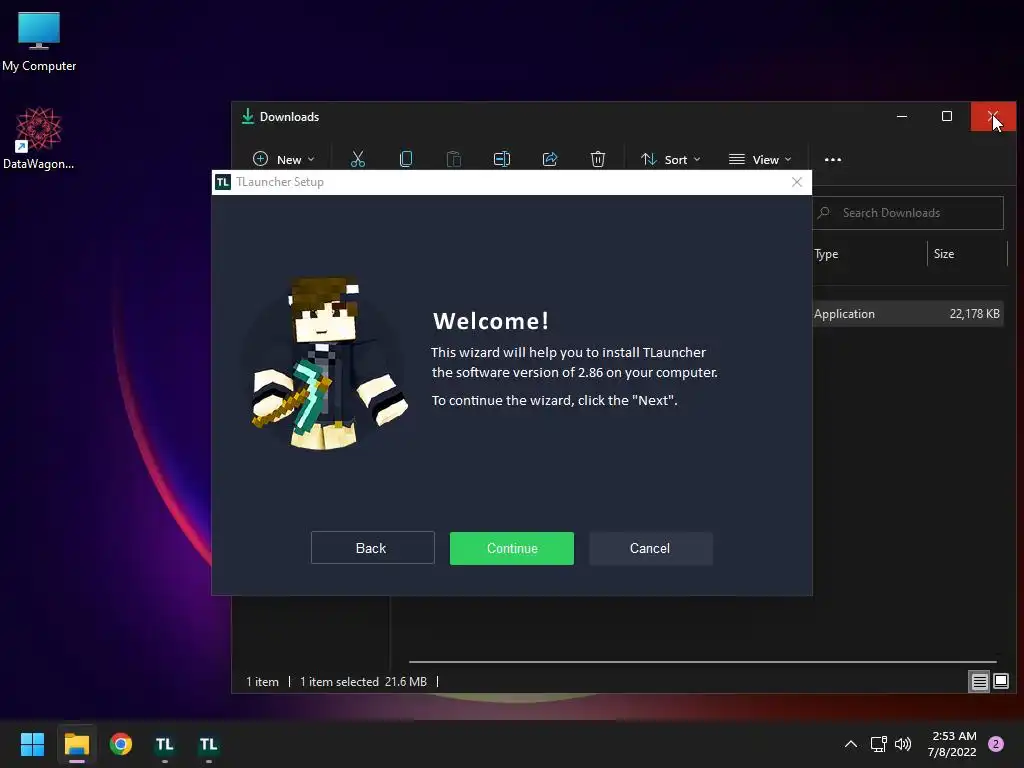1024x768 pixels.
Task: Show hidden icons tray chevron
Action: (851, 744)
